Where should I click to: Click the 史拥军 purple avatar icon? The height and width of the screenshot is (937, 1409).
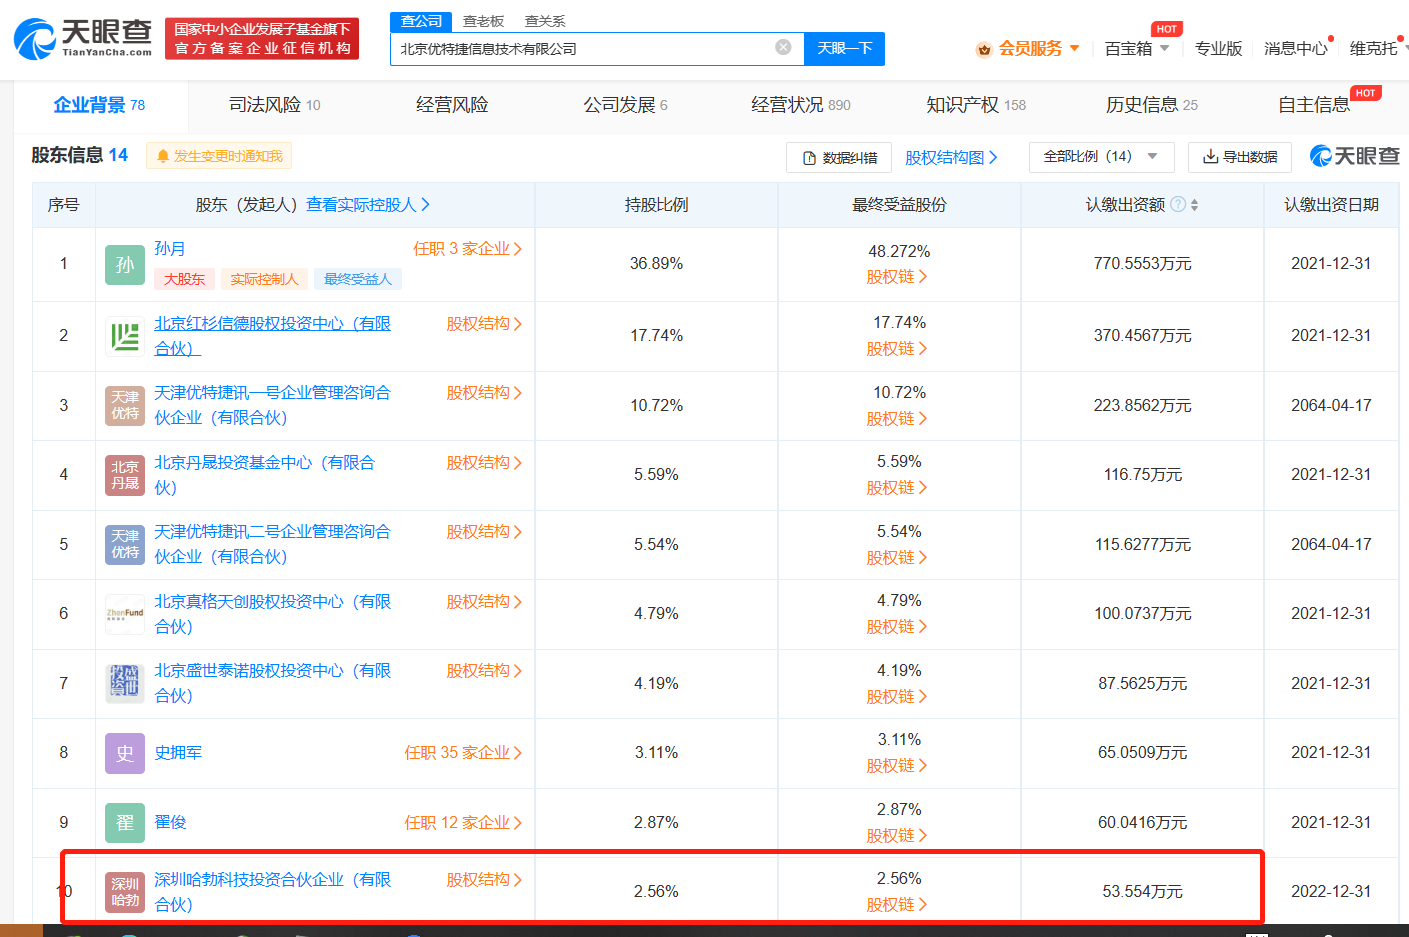tap(125, 753)
